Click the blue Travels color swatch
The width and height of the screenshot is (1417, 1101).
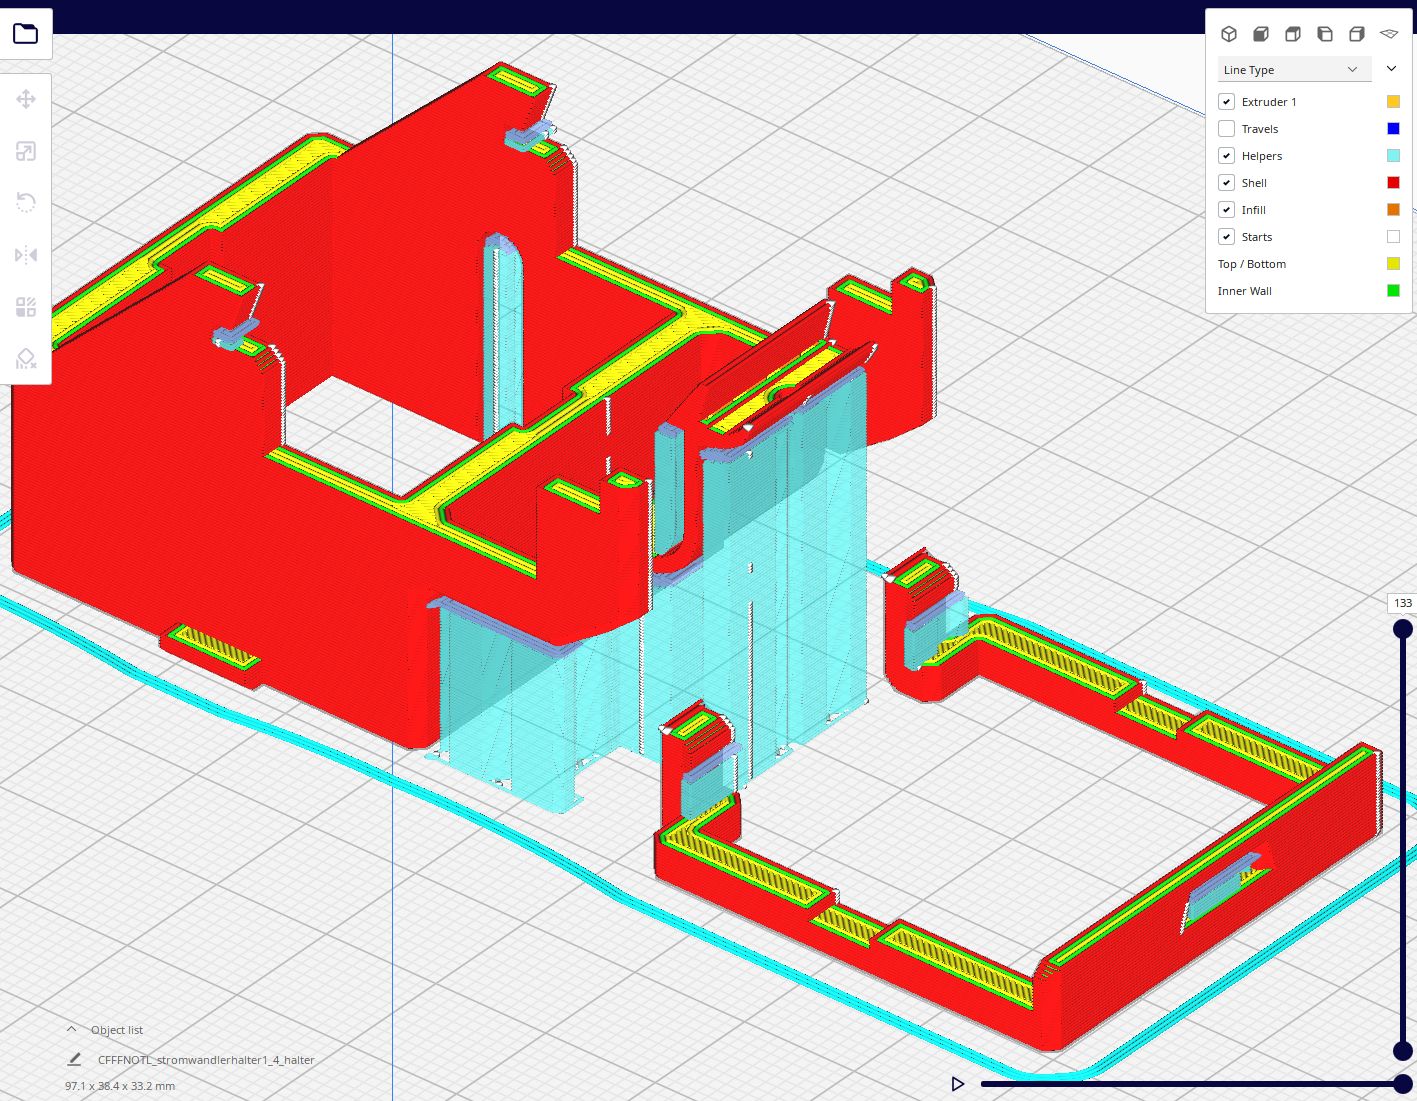coord(1393,129)
